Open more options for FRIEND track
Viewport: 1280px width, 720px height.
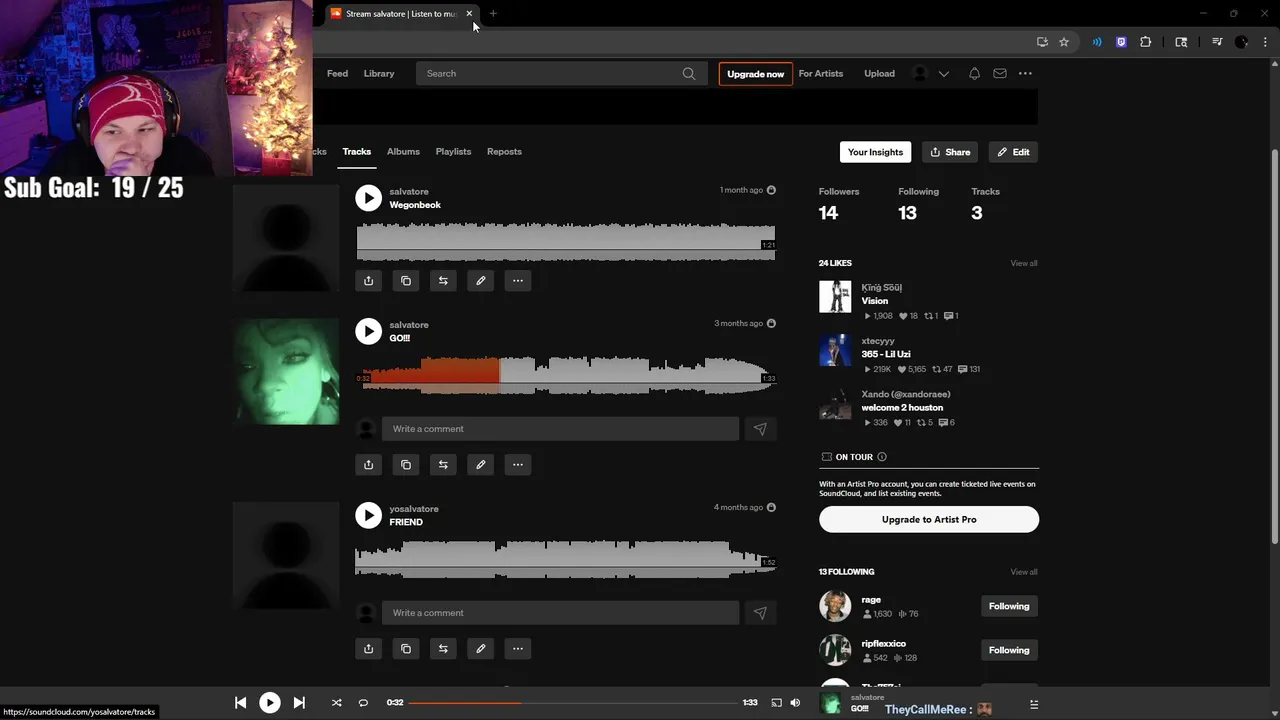click(518, 649)
